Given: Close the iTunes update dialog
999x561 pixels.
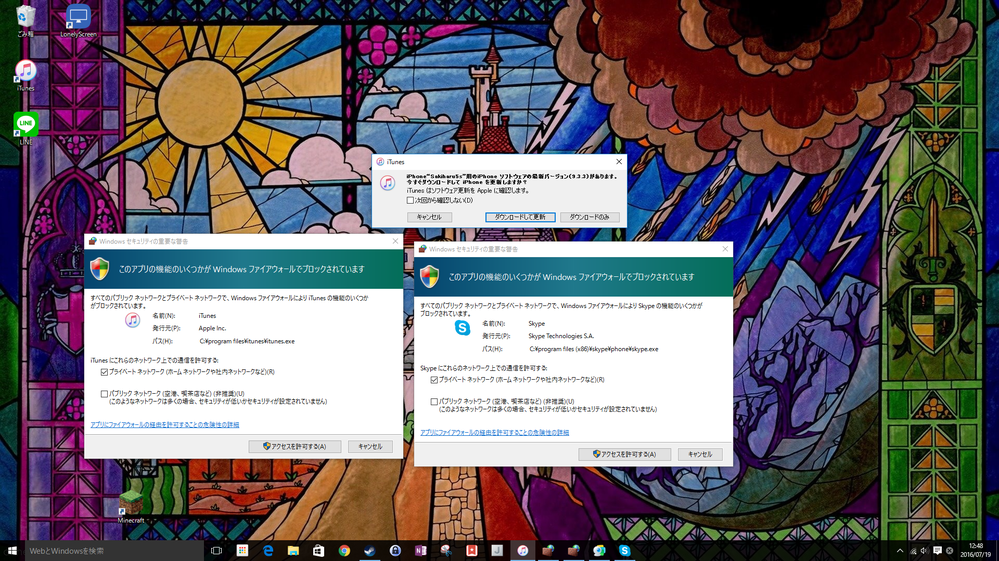Looking at the screenshot, I should (x=619, y=162).
